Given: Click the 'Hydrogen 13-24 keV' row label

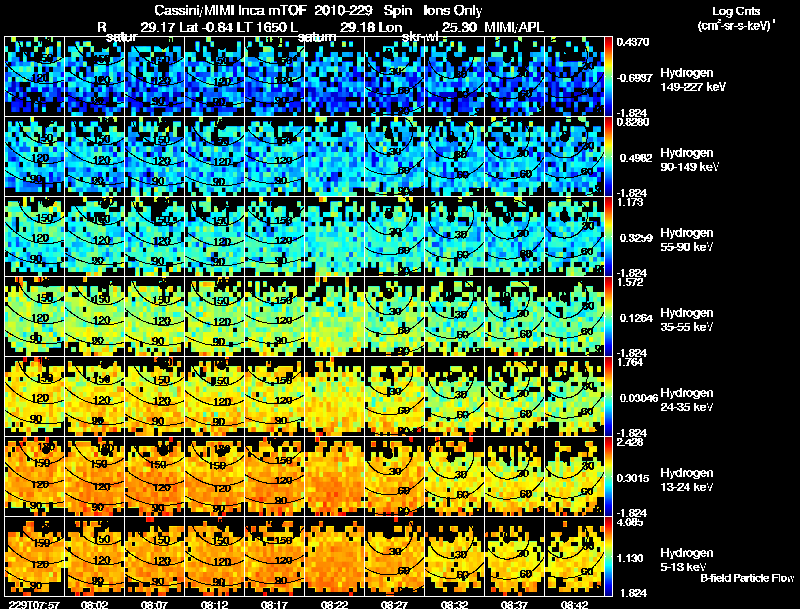Looking at the screenshot, I should pos(687,480).
